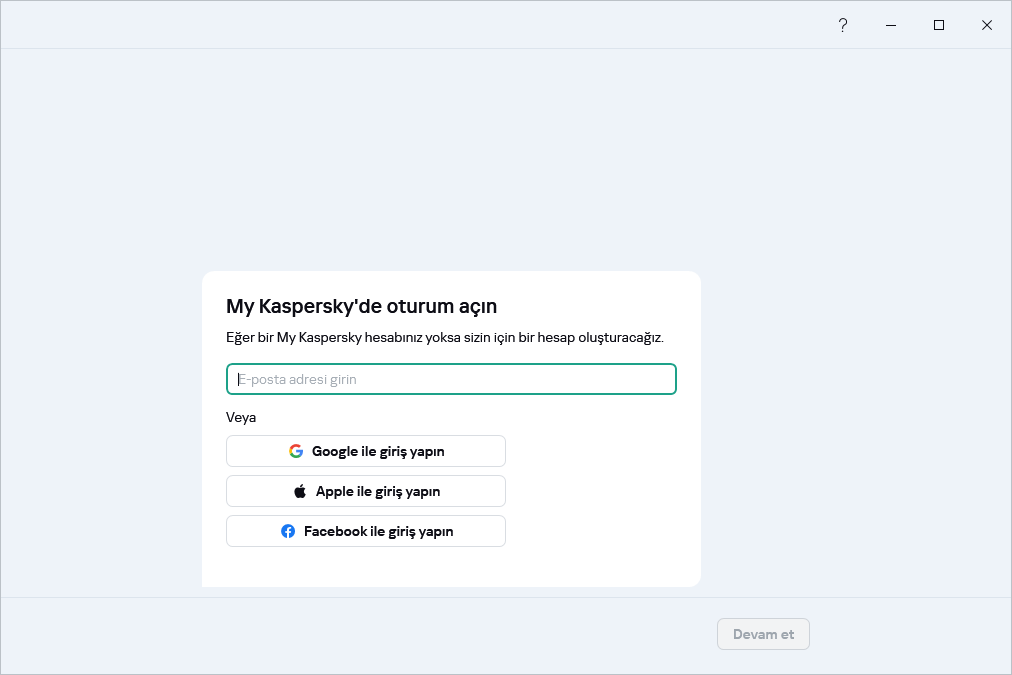
Task: Click the minimize dash icon
Action: (891, 25)
